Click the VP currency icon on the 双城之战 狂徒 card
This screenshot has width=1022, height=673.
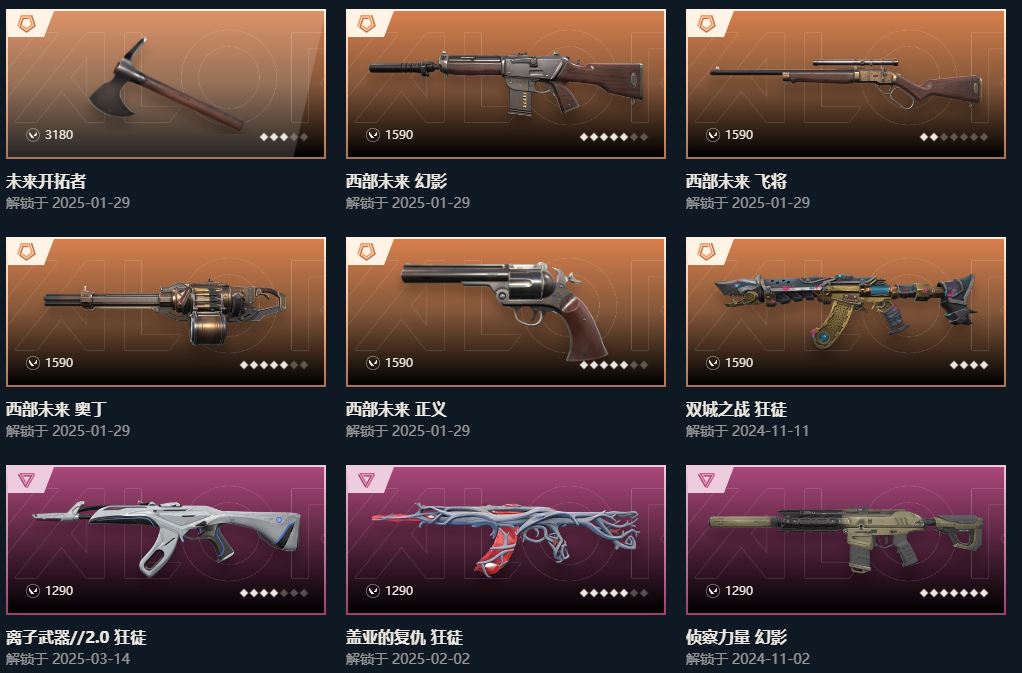tap(713, 363)
